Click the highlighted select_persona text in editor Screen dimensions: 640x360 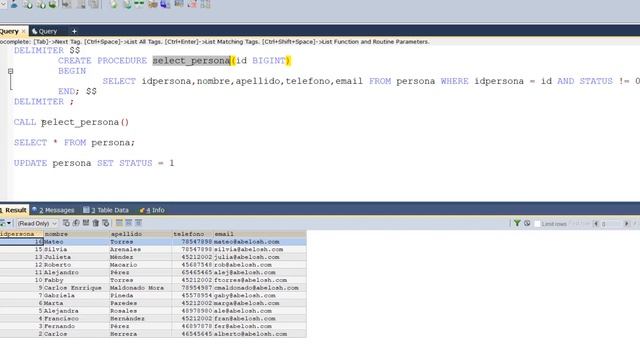pos(191,61)
